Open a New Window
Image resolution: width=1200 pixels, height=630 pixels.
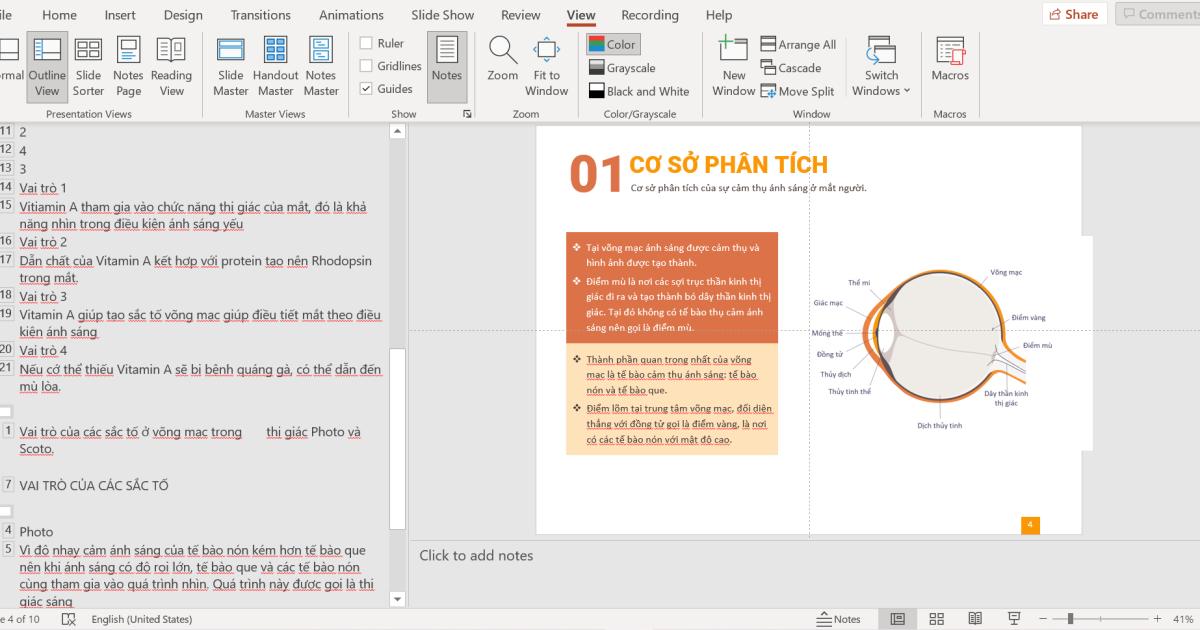733,66
